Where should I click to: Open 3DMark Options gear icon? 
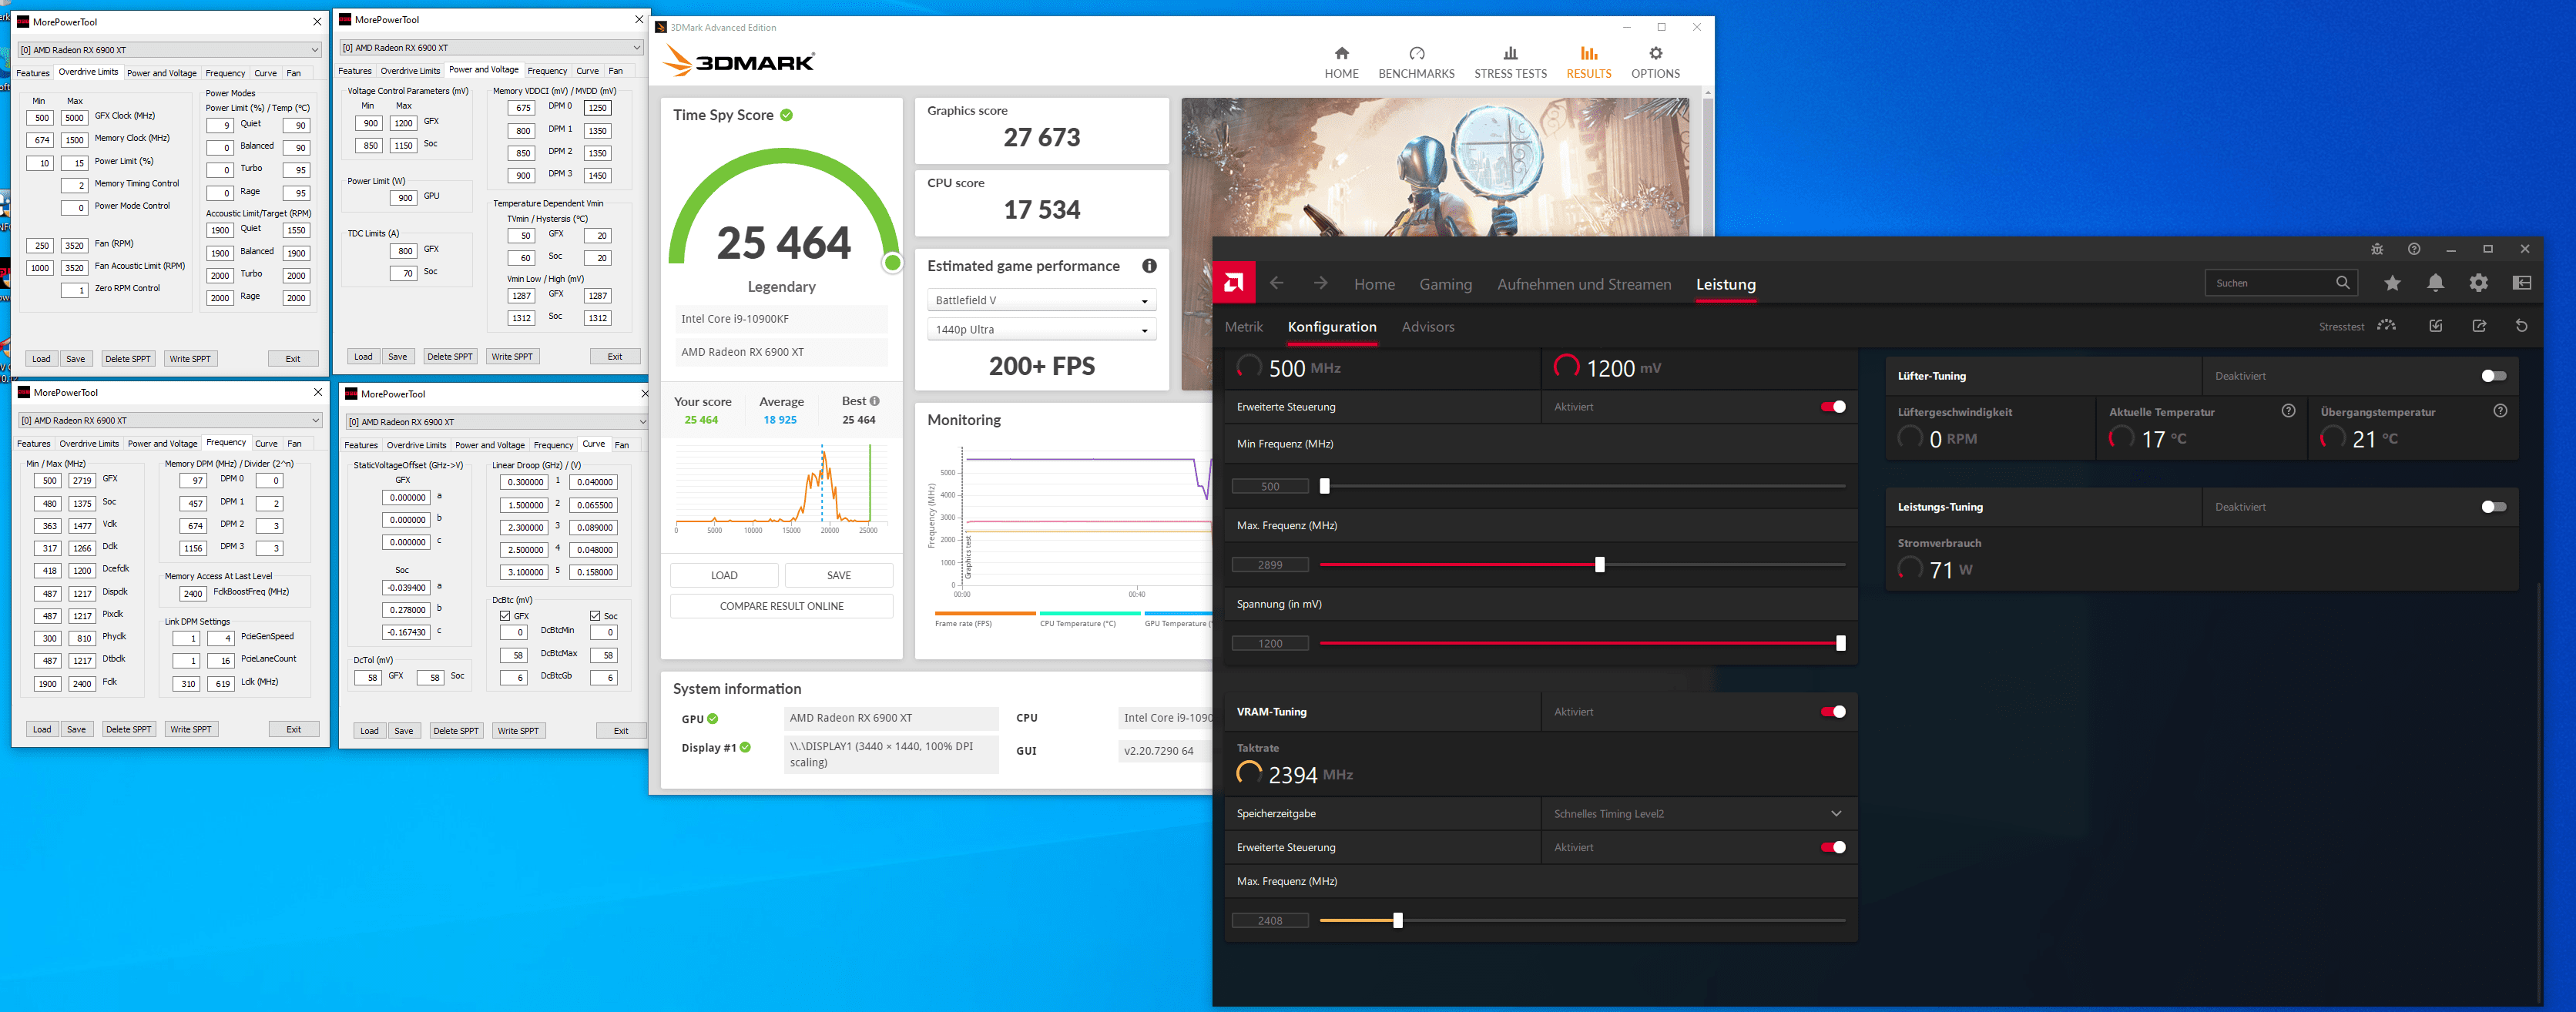[x=1655, y=54]
